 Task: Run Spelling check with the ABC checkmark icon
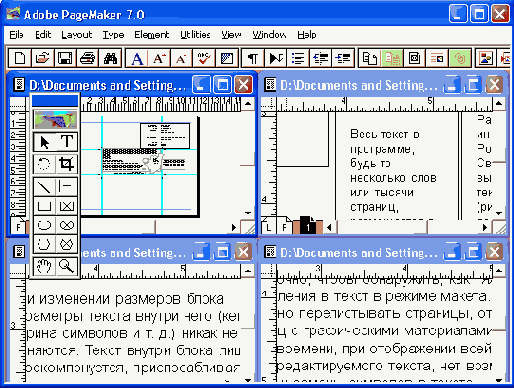pyautogui.click(x=204, y=58)
